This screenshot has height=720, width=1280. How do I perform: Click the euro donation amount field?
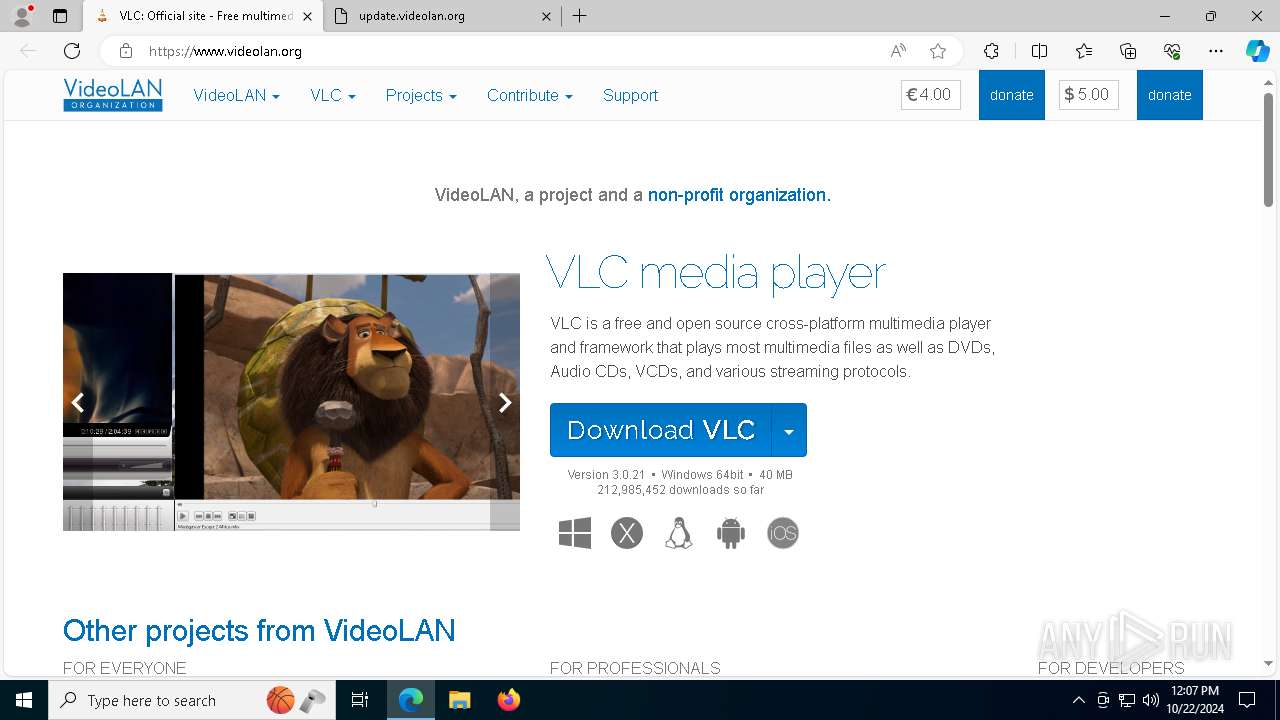pos(931,95)
